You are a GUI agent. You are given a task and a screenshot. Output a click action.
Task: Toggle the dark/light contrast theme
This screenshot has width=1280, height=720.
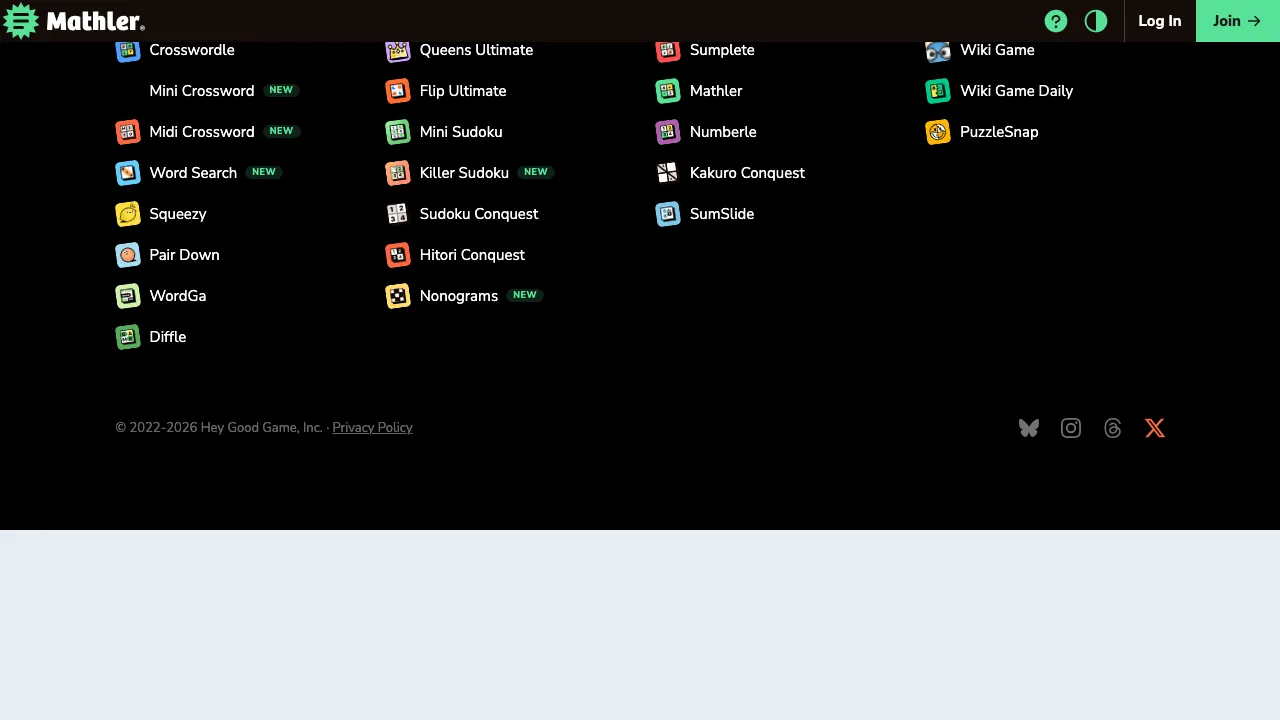[1096, 21]
